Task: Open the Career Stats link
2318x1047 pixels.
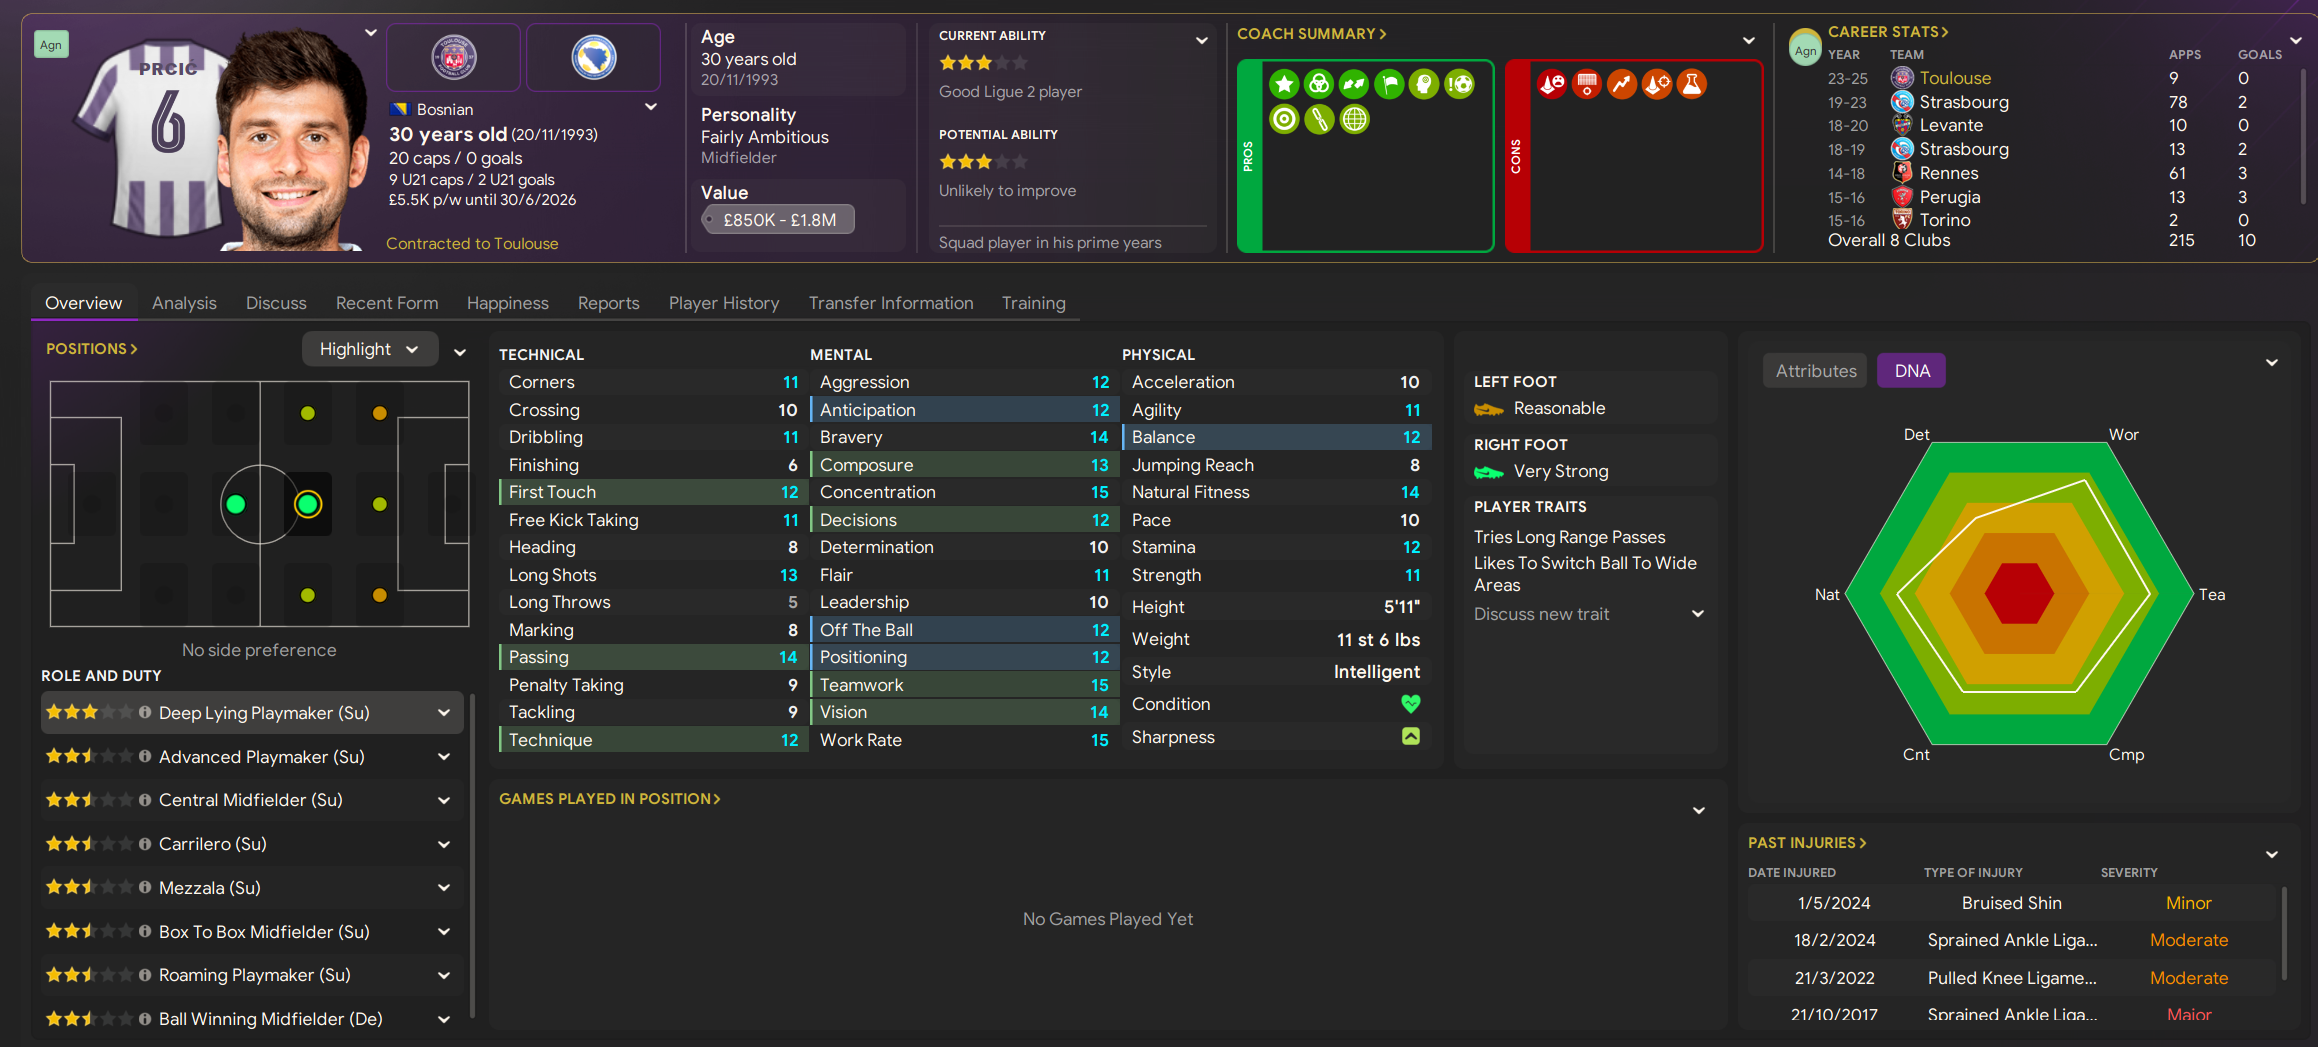Action: [1887, 32]
